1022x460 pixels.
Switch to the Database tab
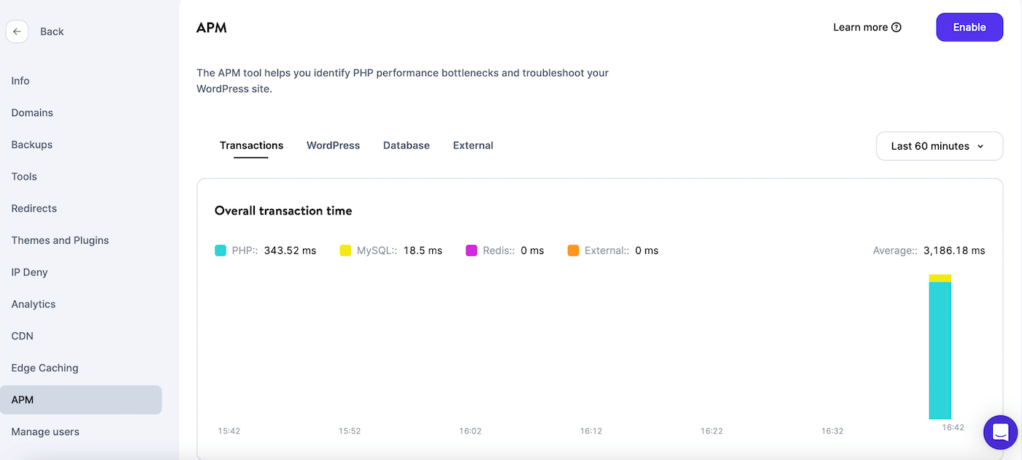(x=406, y=145)
